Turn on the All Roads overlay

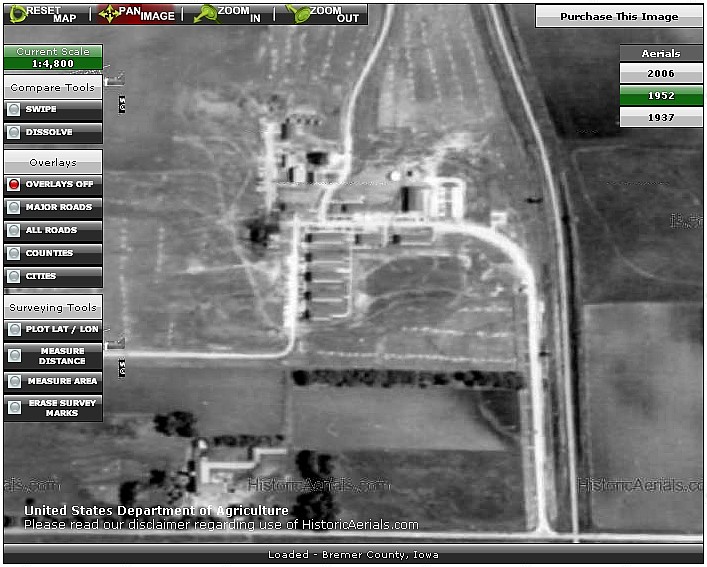point(53,230)
